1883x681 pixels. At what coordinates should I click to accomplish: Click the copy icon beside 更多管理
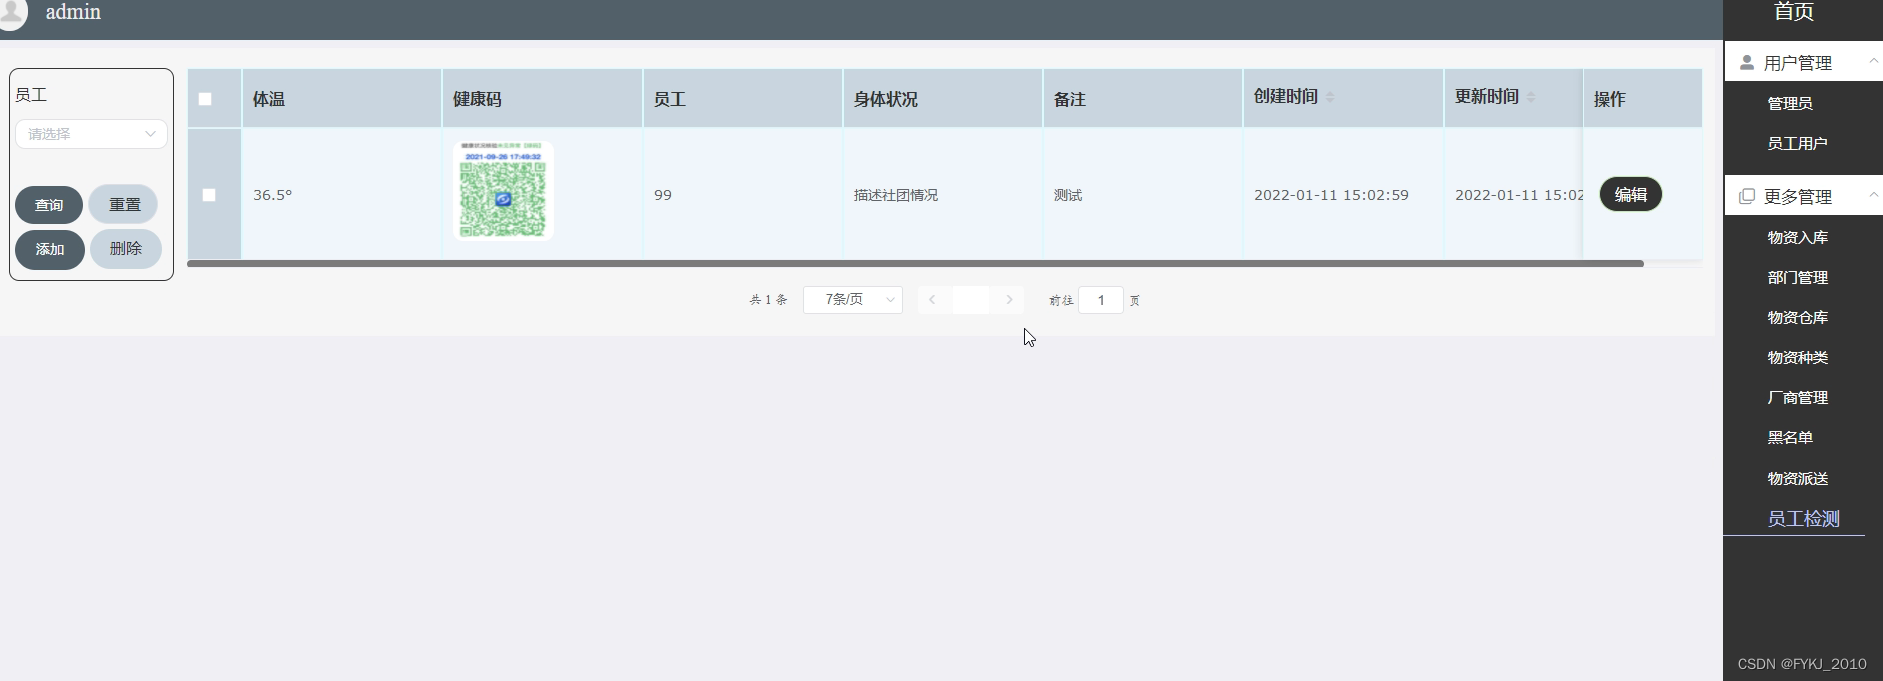click(1747, 196)
